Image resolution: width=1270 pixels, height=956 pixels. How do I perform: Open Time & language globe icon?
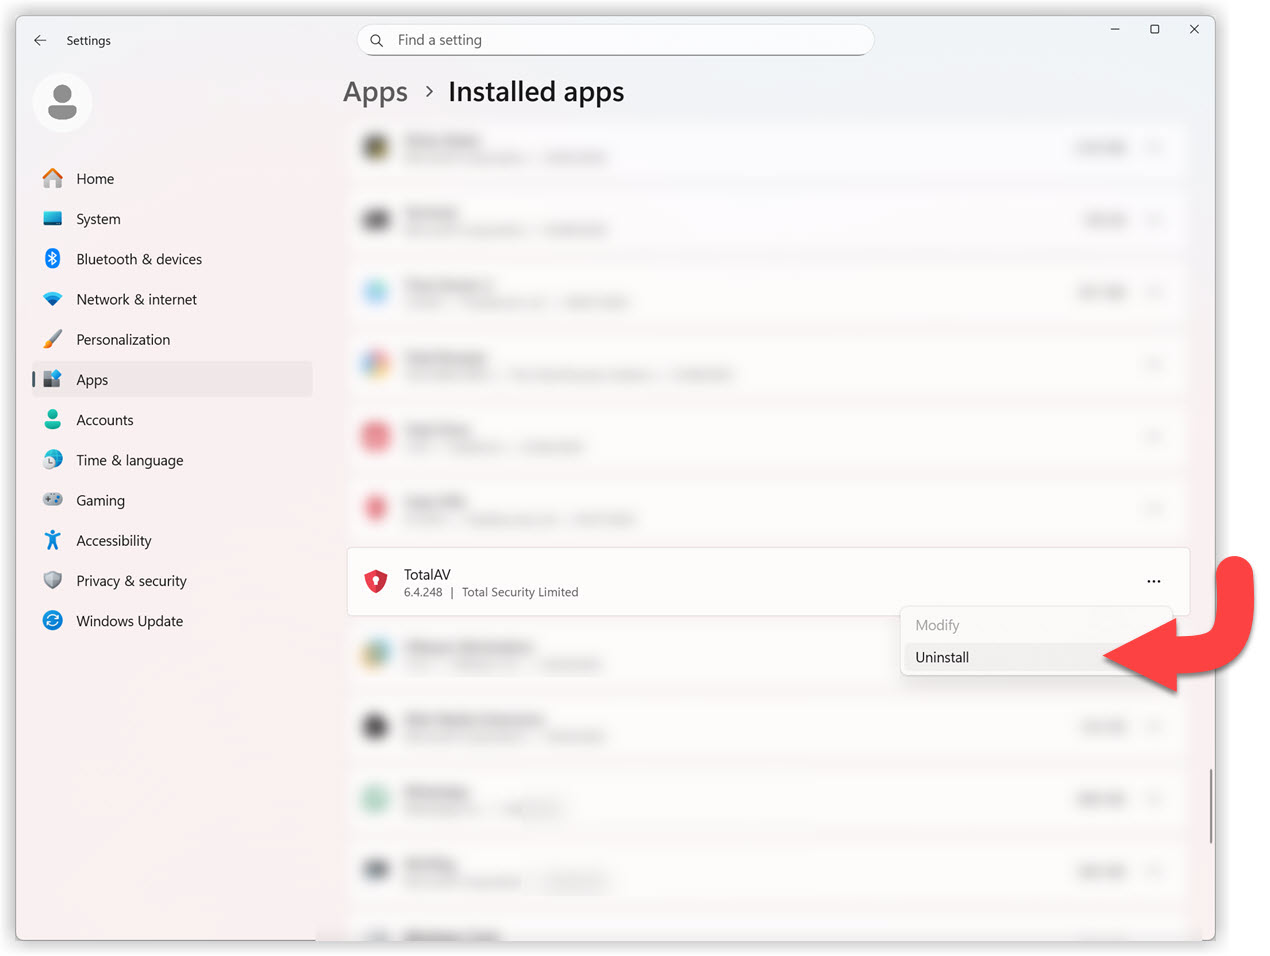pyautogui.click(x=53, y=460)
